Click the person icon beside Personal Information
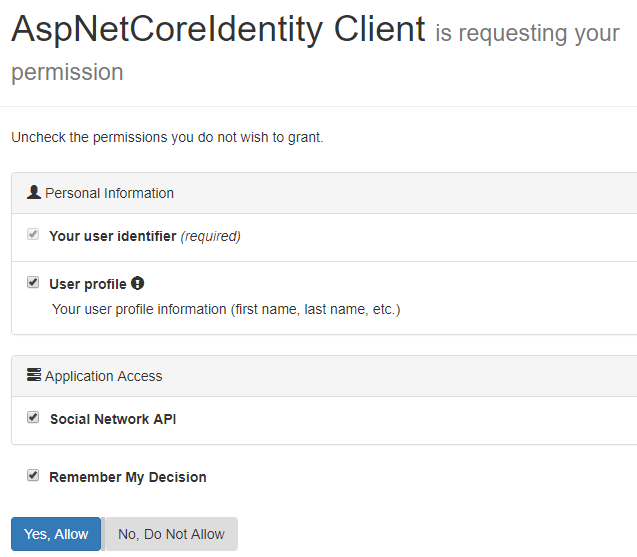637x557 pixels. pos(34,193)
